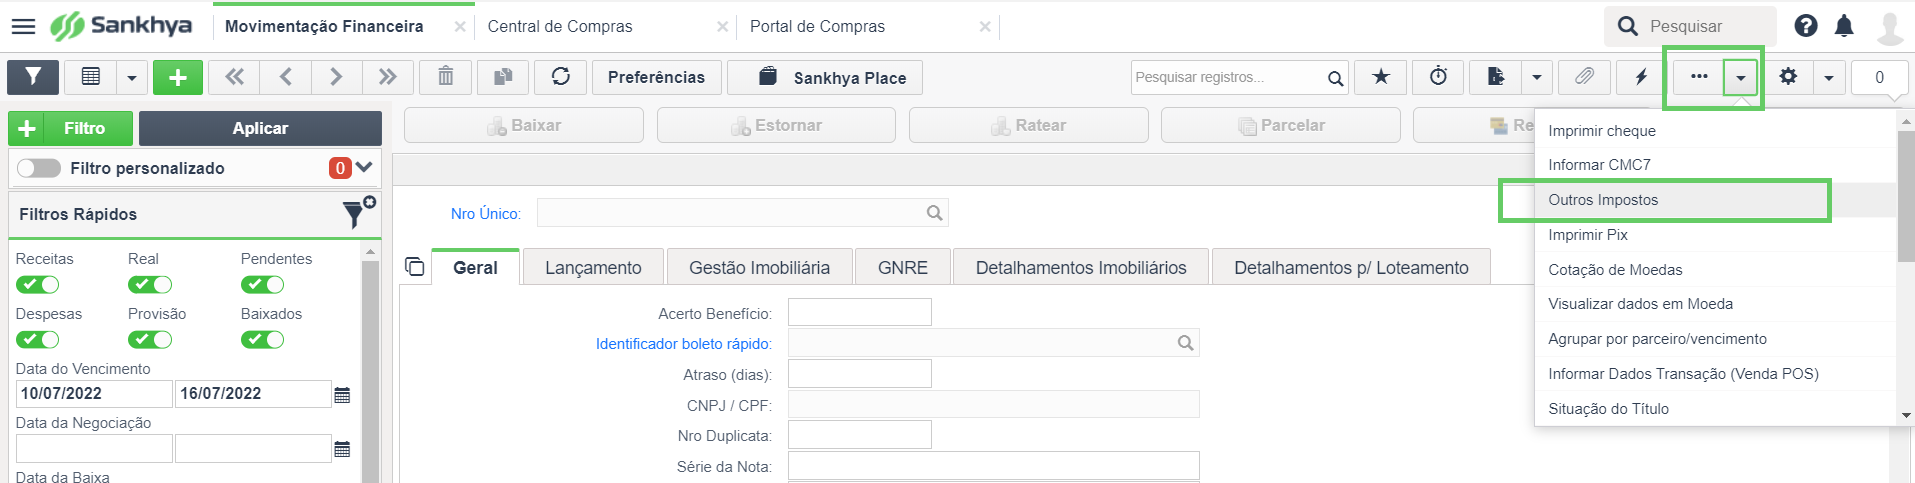
Task: Add a new record with plus button
Action: coord(178,77)
